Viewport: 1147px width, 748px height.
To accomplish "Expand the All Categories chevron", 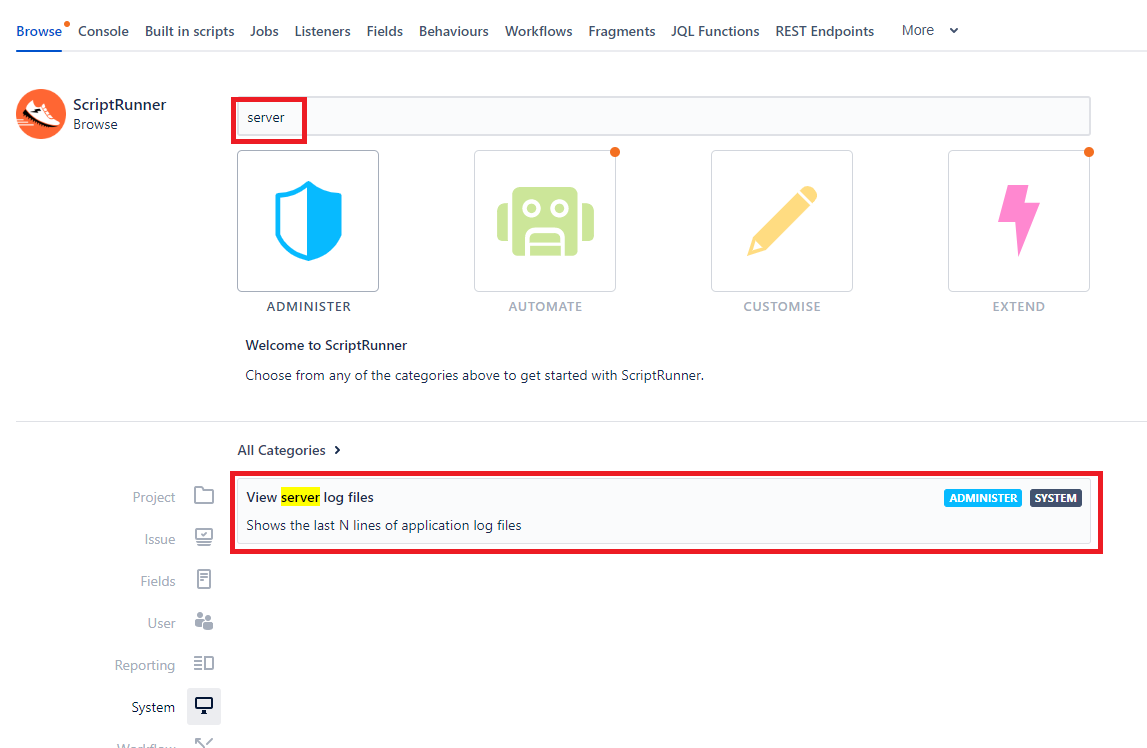I will click(x=337, y=450).
